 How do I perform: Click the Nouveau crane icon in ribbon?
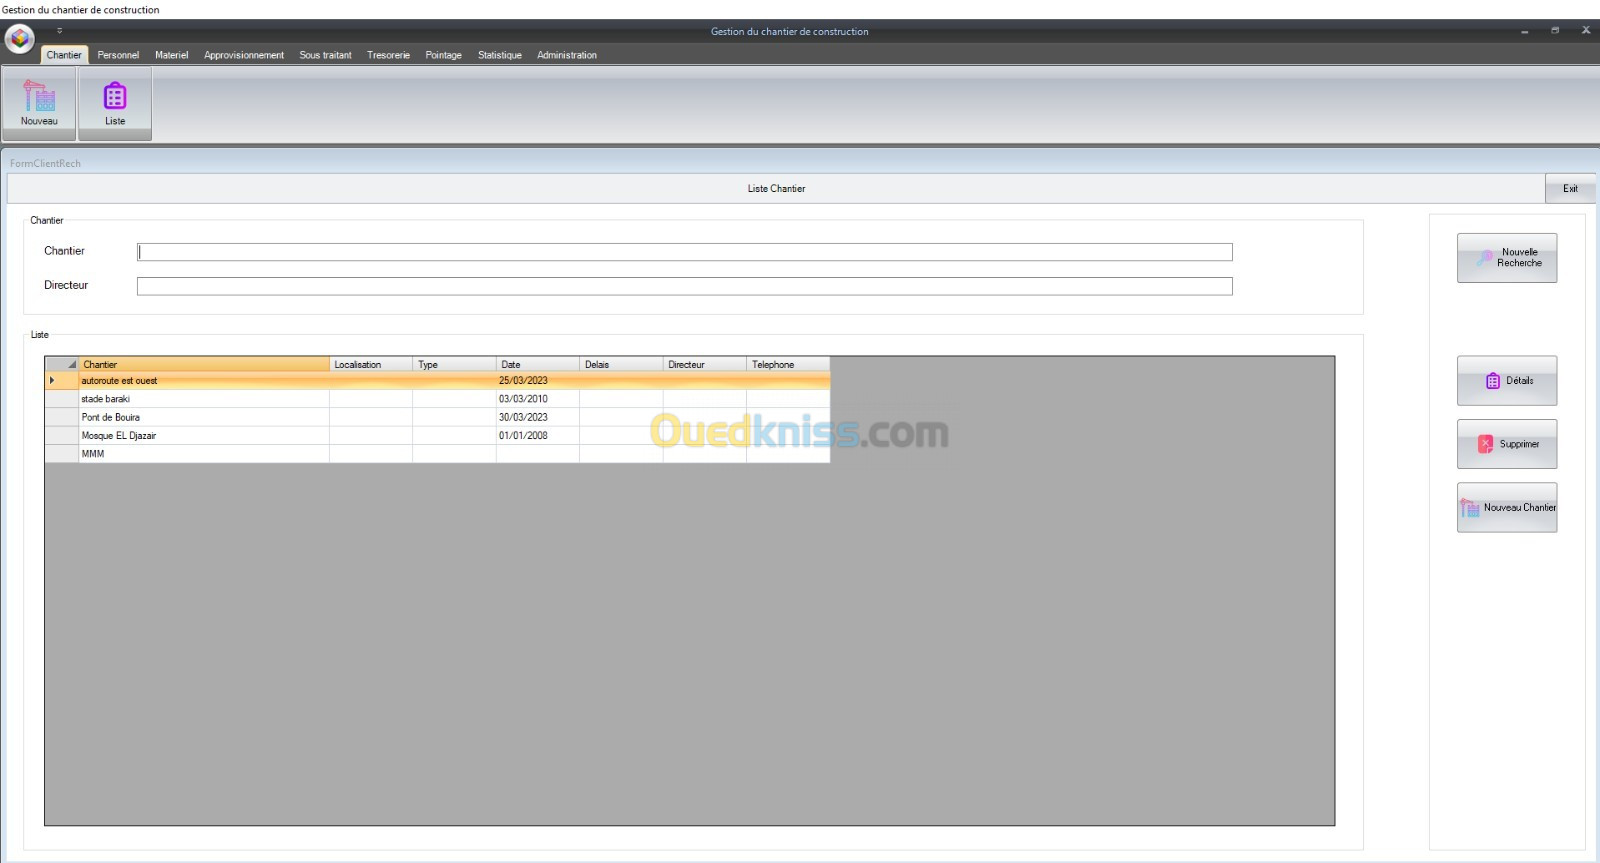pos(39,96)
